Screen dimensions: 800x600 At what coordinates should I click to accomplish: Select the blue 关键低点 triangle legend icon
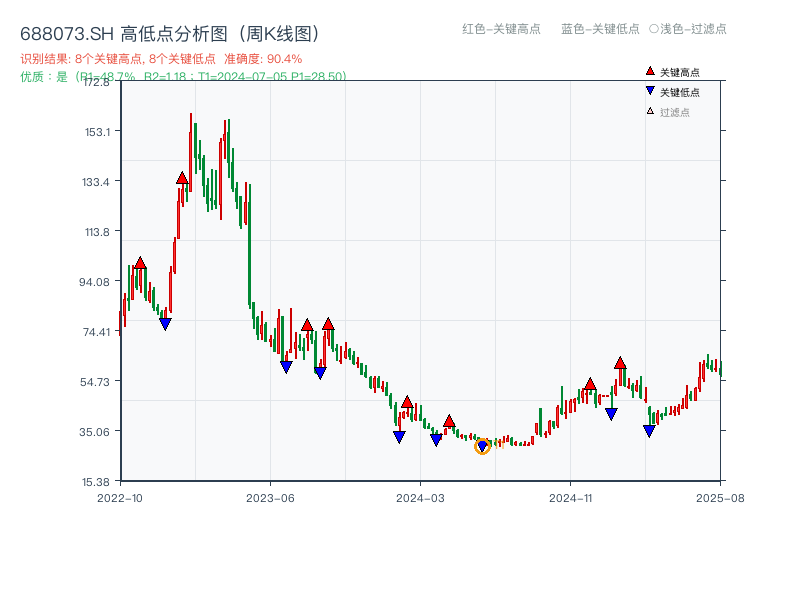click(x=648, y=90)
